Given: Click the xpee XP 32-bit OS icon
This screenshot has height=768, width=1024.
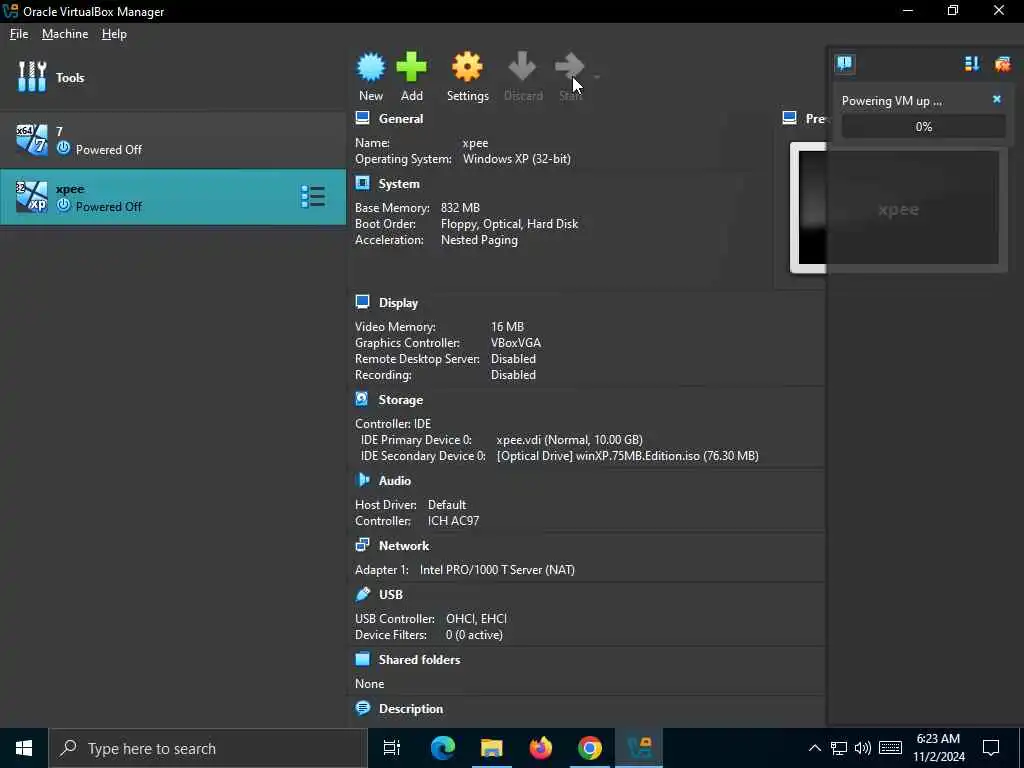Looking at the screenshot, I should tap(31, 197).
